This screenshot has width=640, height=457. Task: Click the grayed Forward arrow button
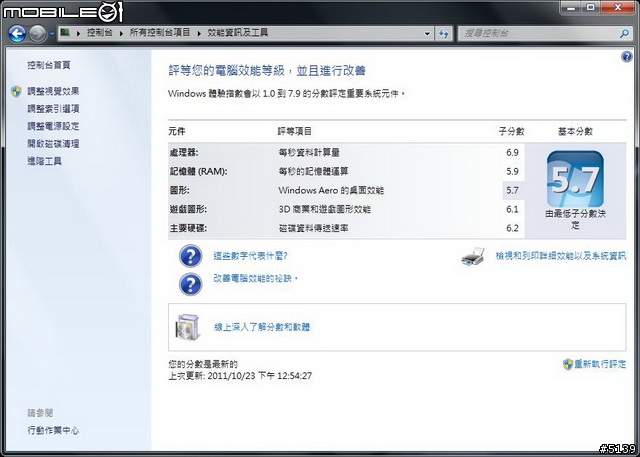[37, 34]
